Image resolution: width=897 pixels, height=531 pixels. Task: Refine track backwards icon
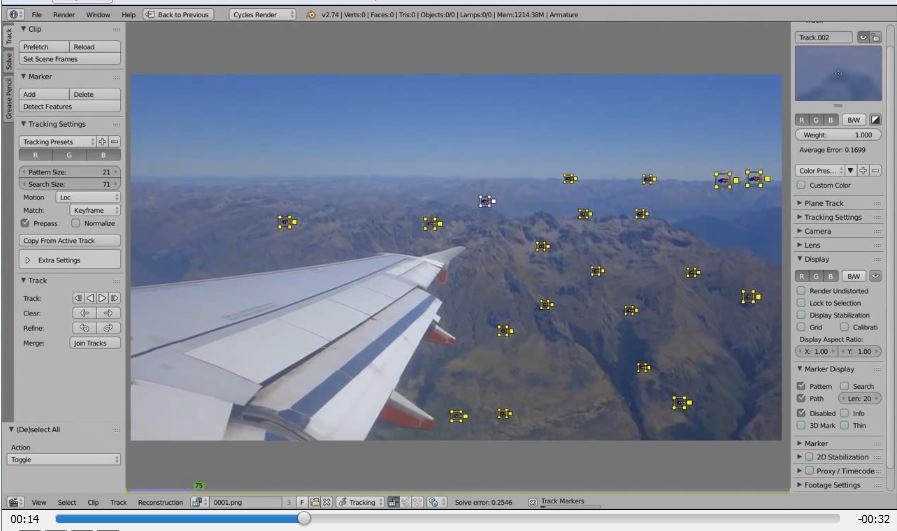[x=85, y=328]
